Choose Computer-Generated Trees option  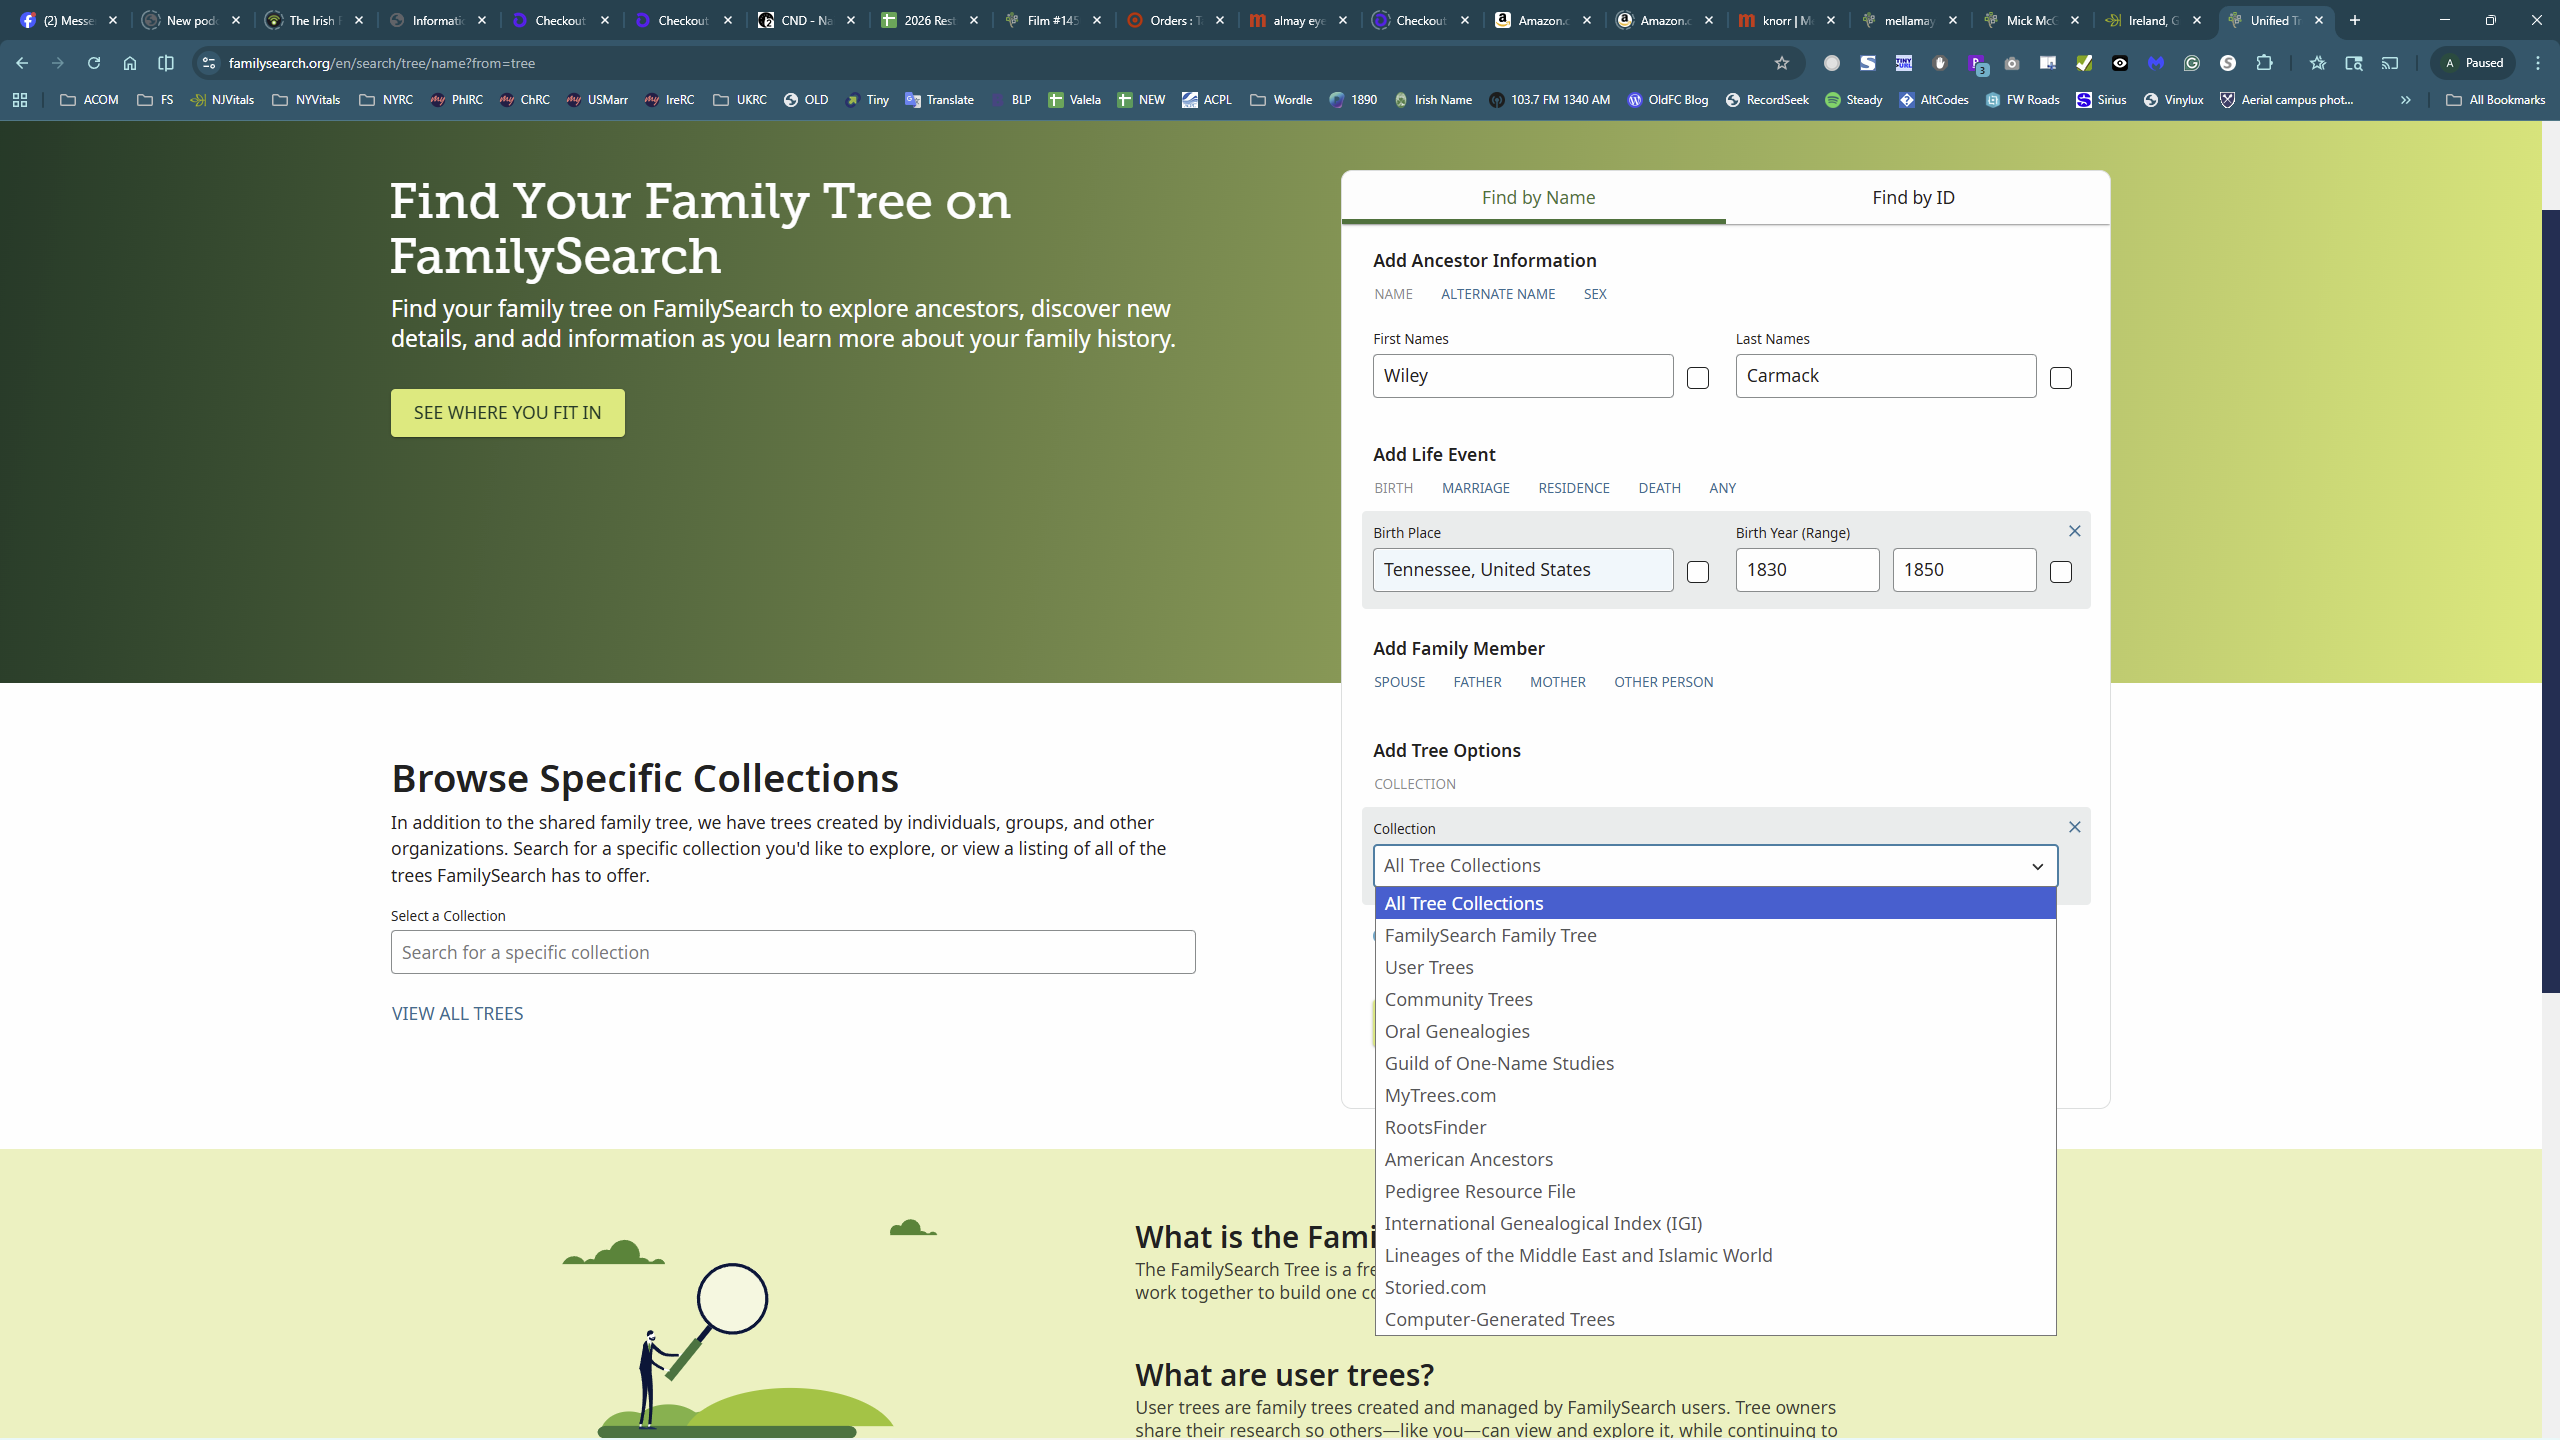(x=1715, y=1320)
